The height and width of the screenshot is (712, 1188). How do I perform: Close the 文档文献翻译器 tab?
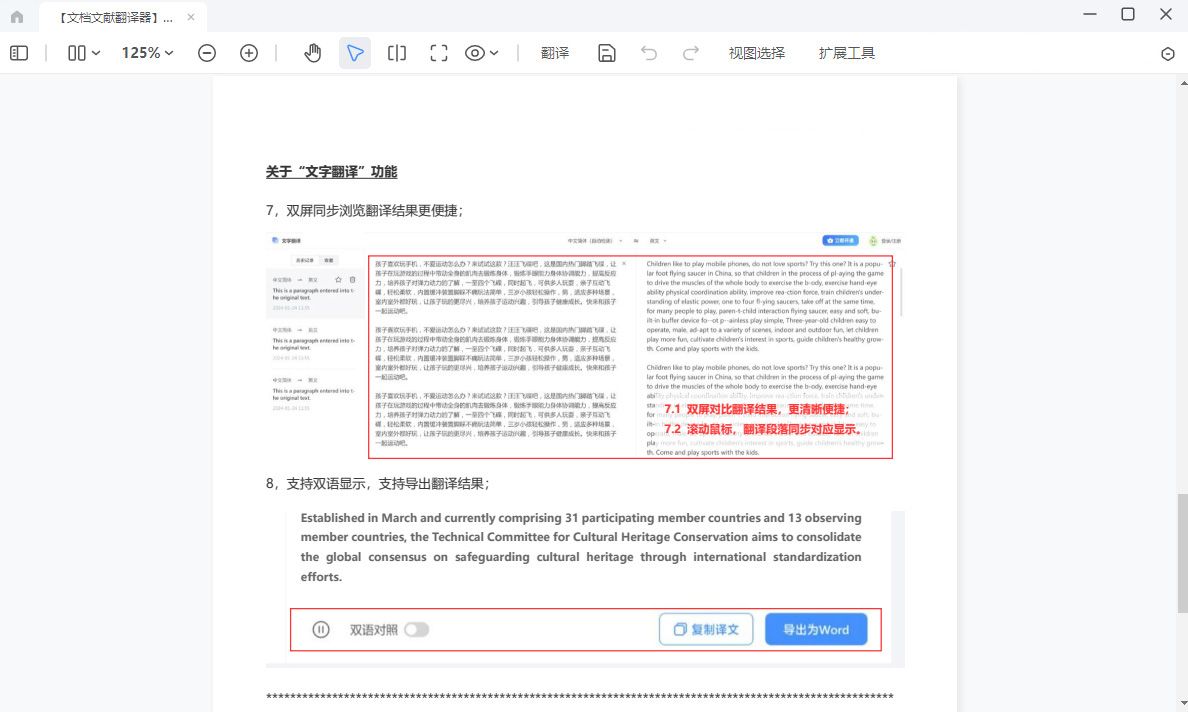coord(191,17)
